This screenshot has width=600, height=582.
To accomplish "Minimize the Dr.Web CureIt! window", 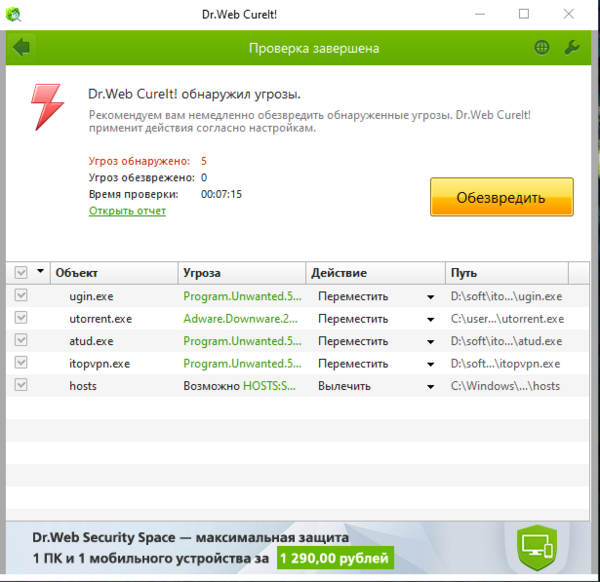I will 480,14.
